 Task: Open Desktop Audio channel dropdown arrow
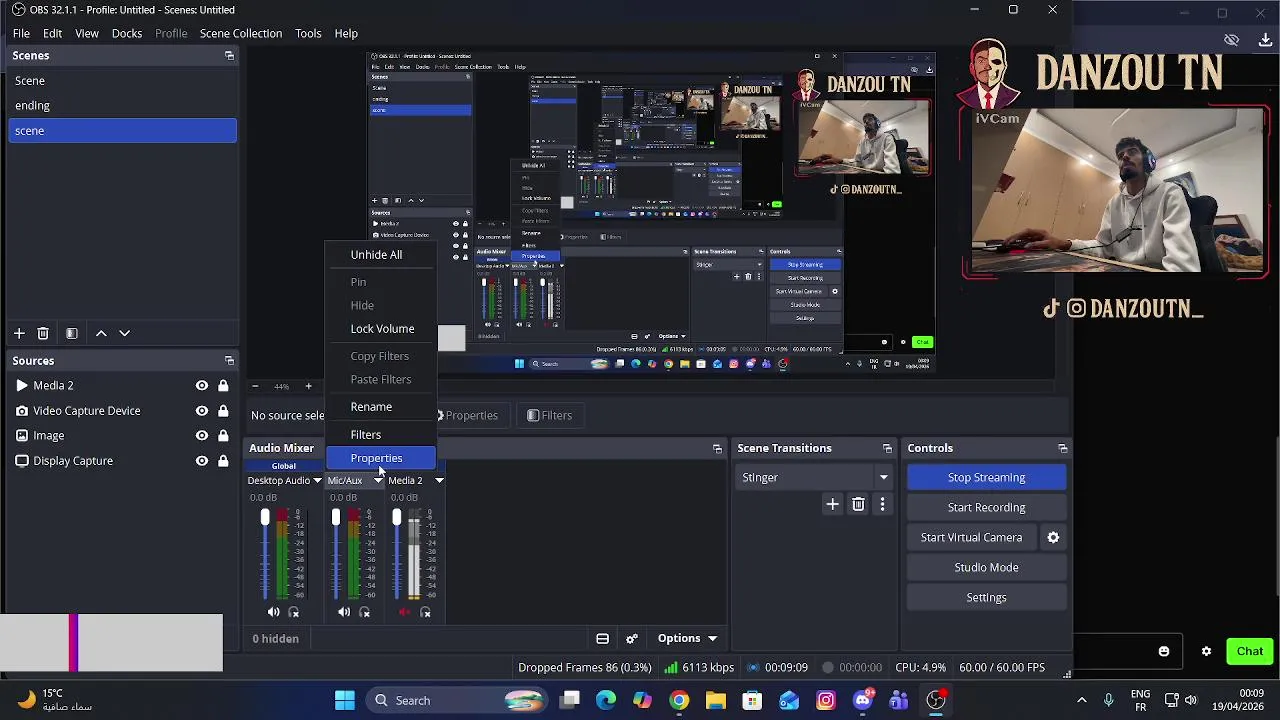pyautogui.click(x=317, y=481)
